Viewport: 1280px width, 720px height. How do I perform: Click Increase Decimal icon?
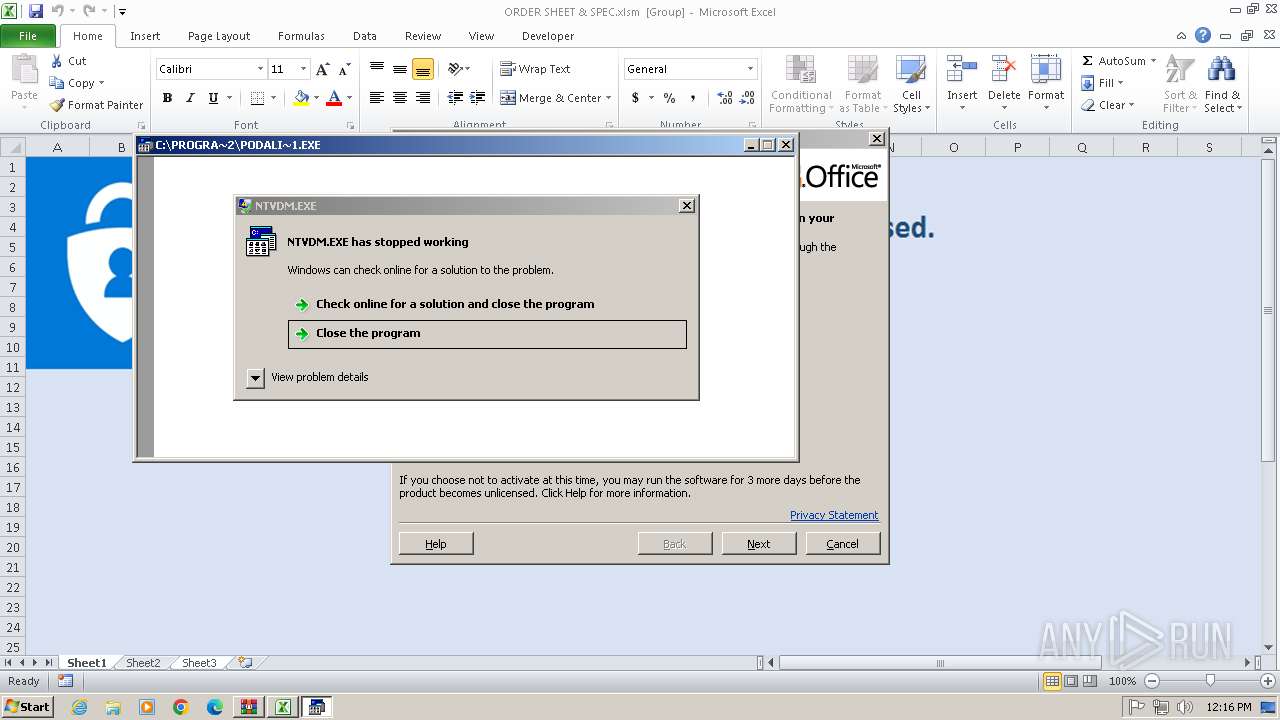(725, 98)
